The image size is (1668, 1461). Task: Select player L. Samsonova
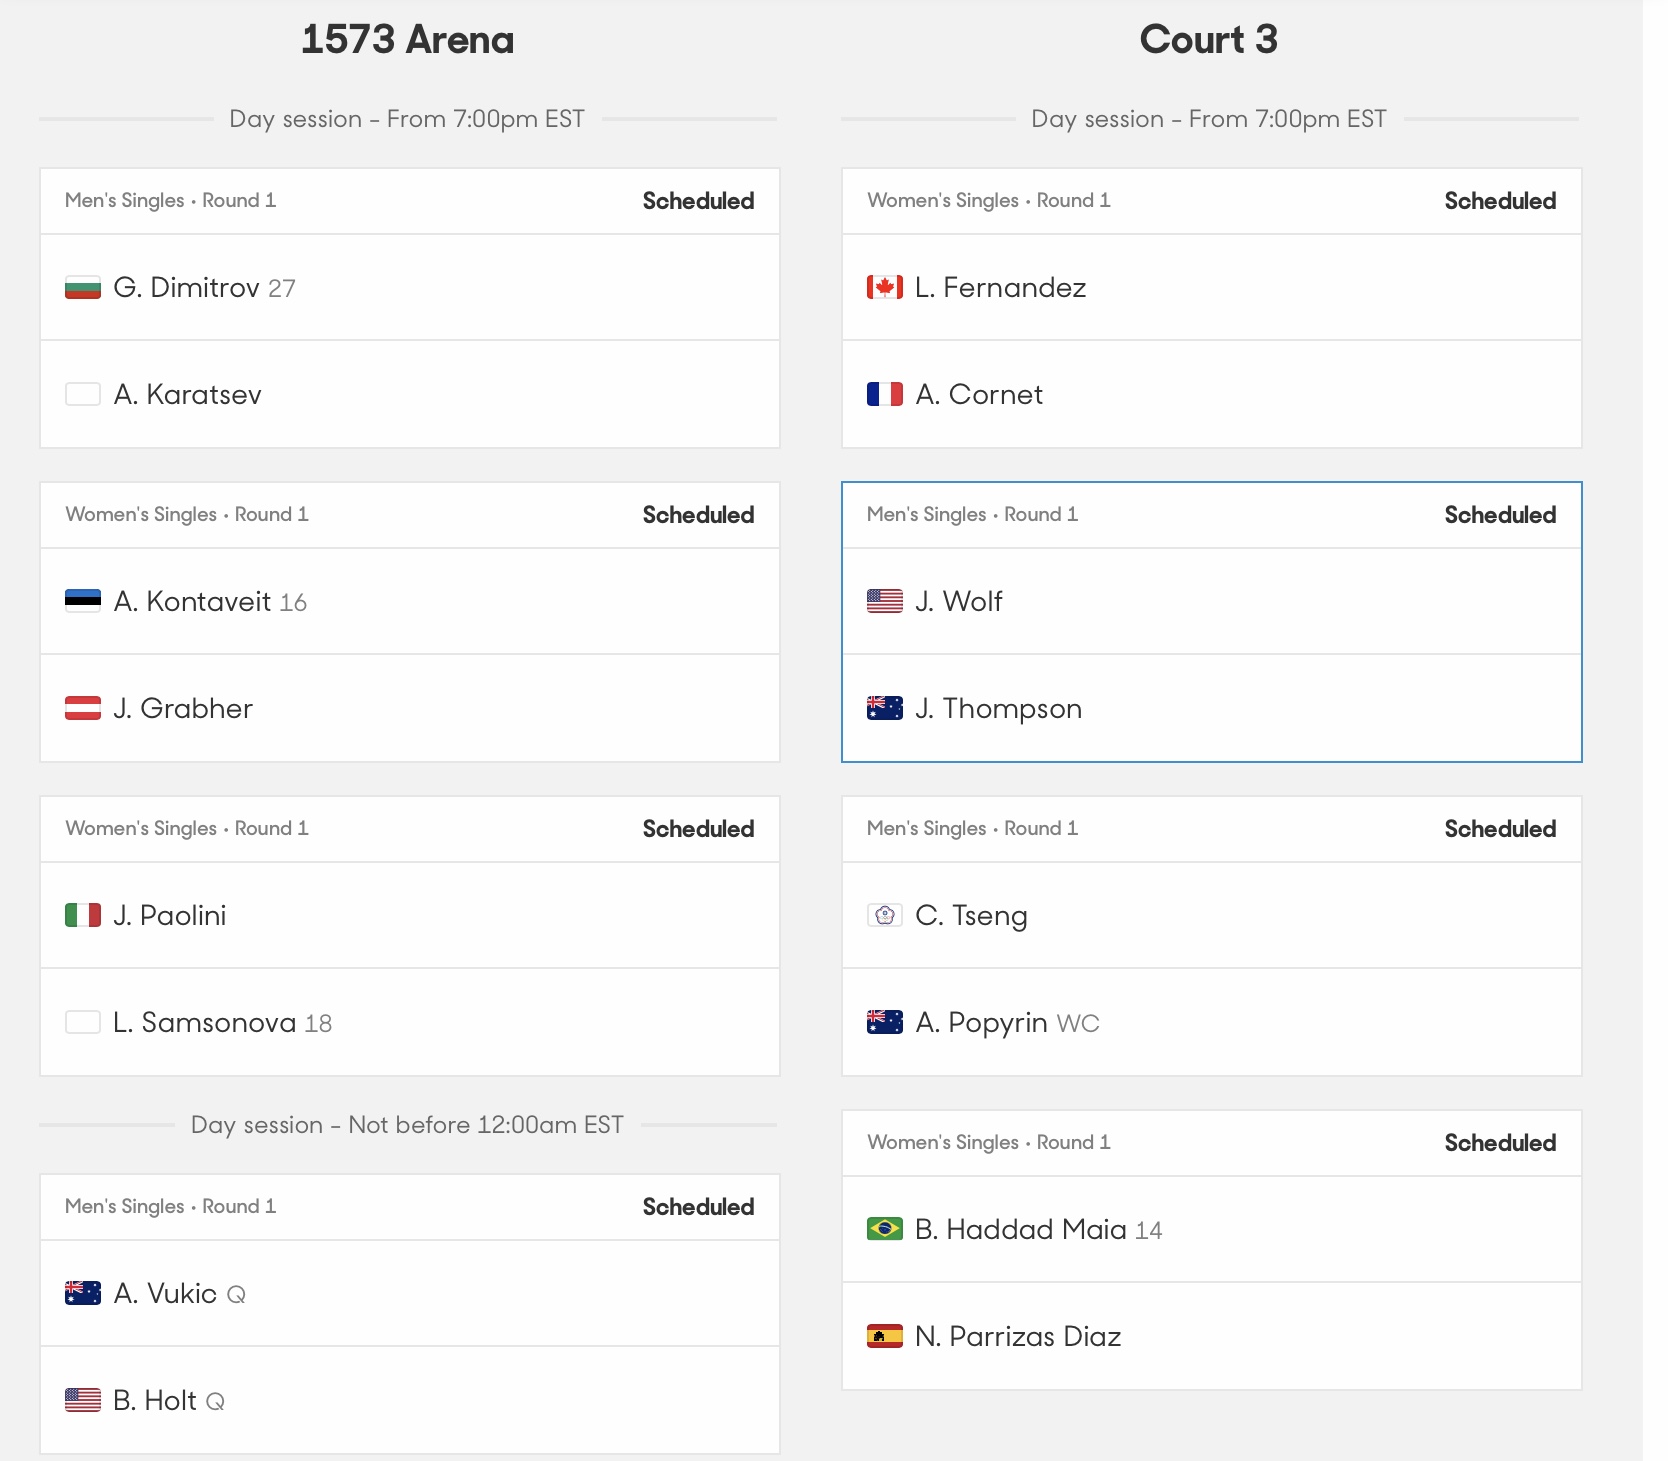tap(204, 1022)
